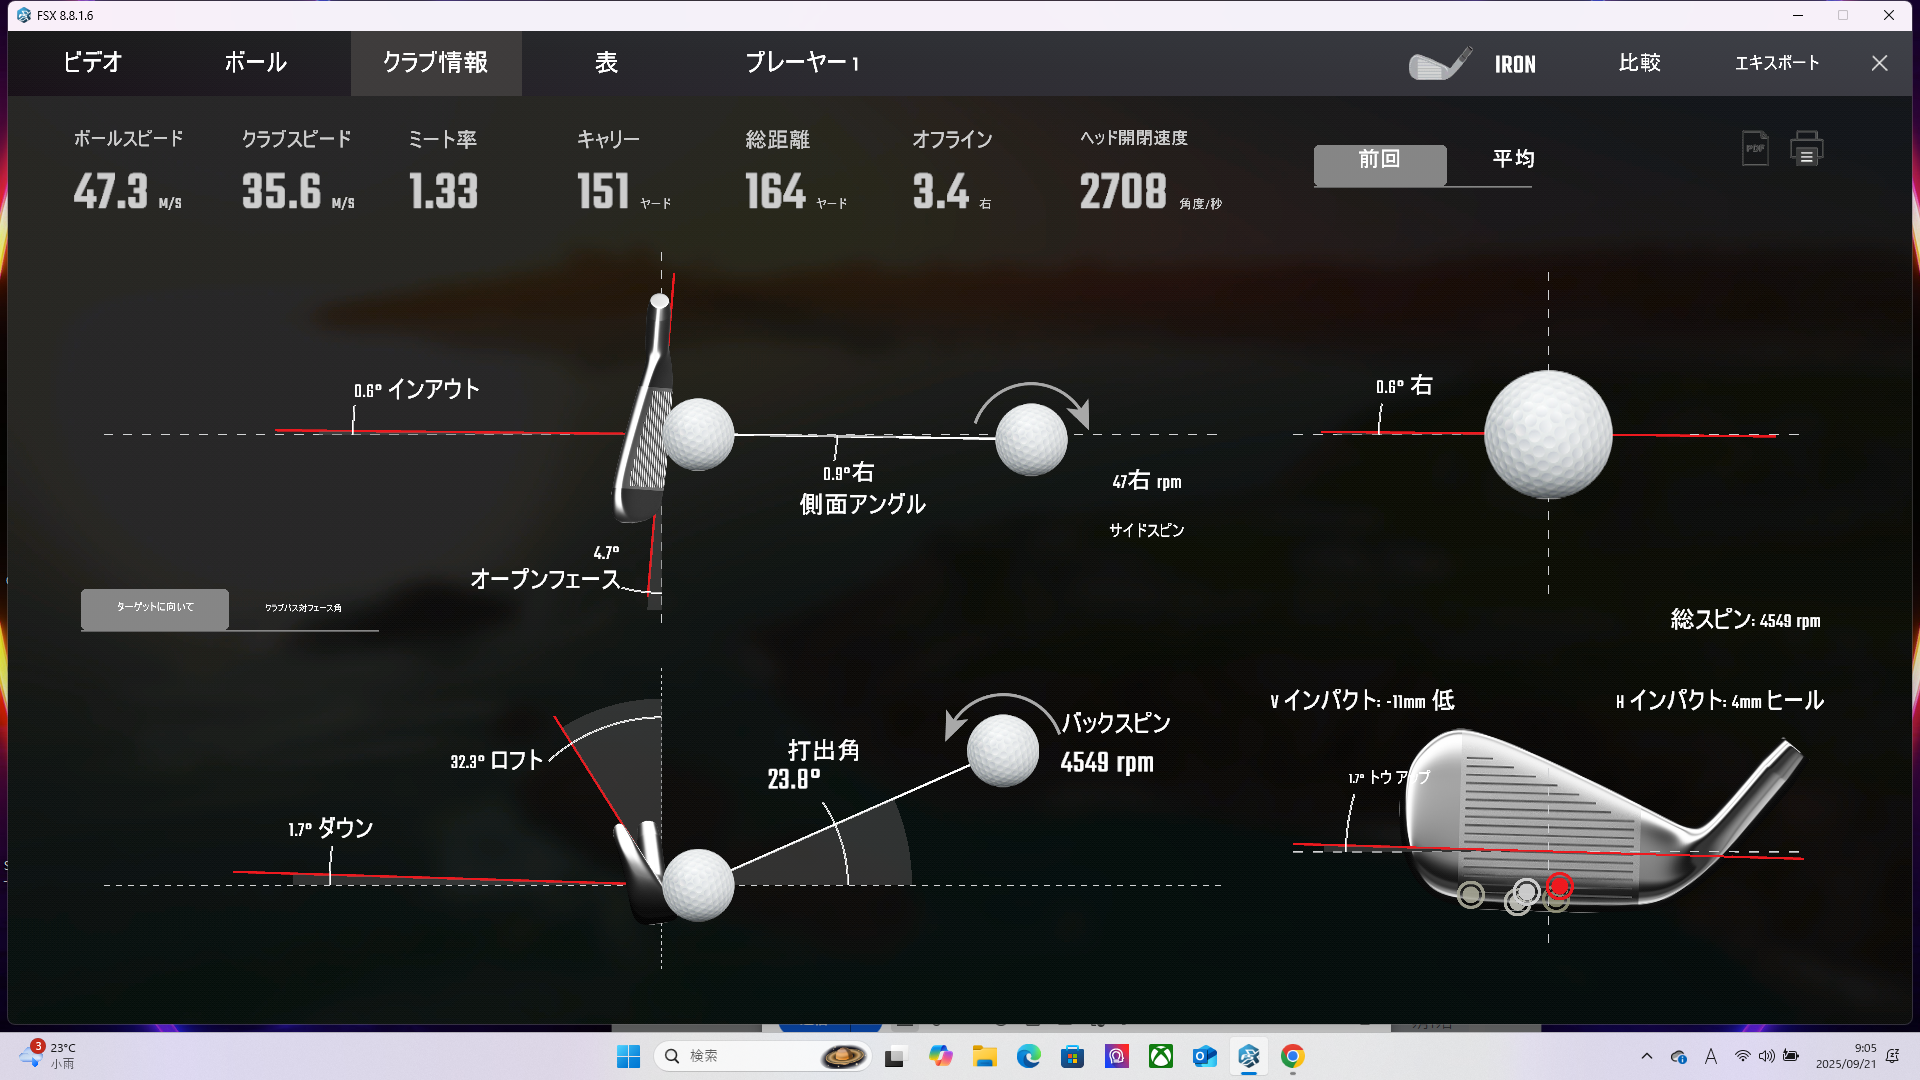Open the プレーヤー1 player selector
This screenshot has height=1080, width=1920.
(x=802, y=63)
